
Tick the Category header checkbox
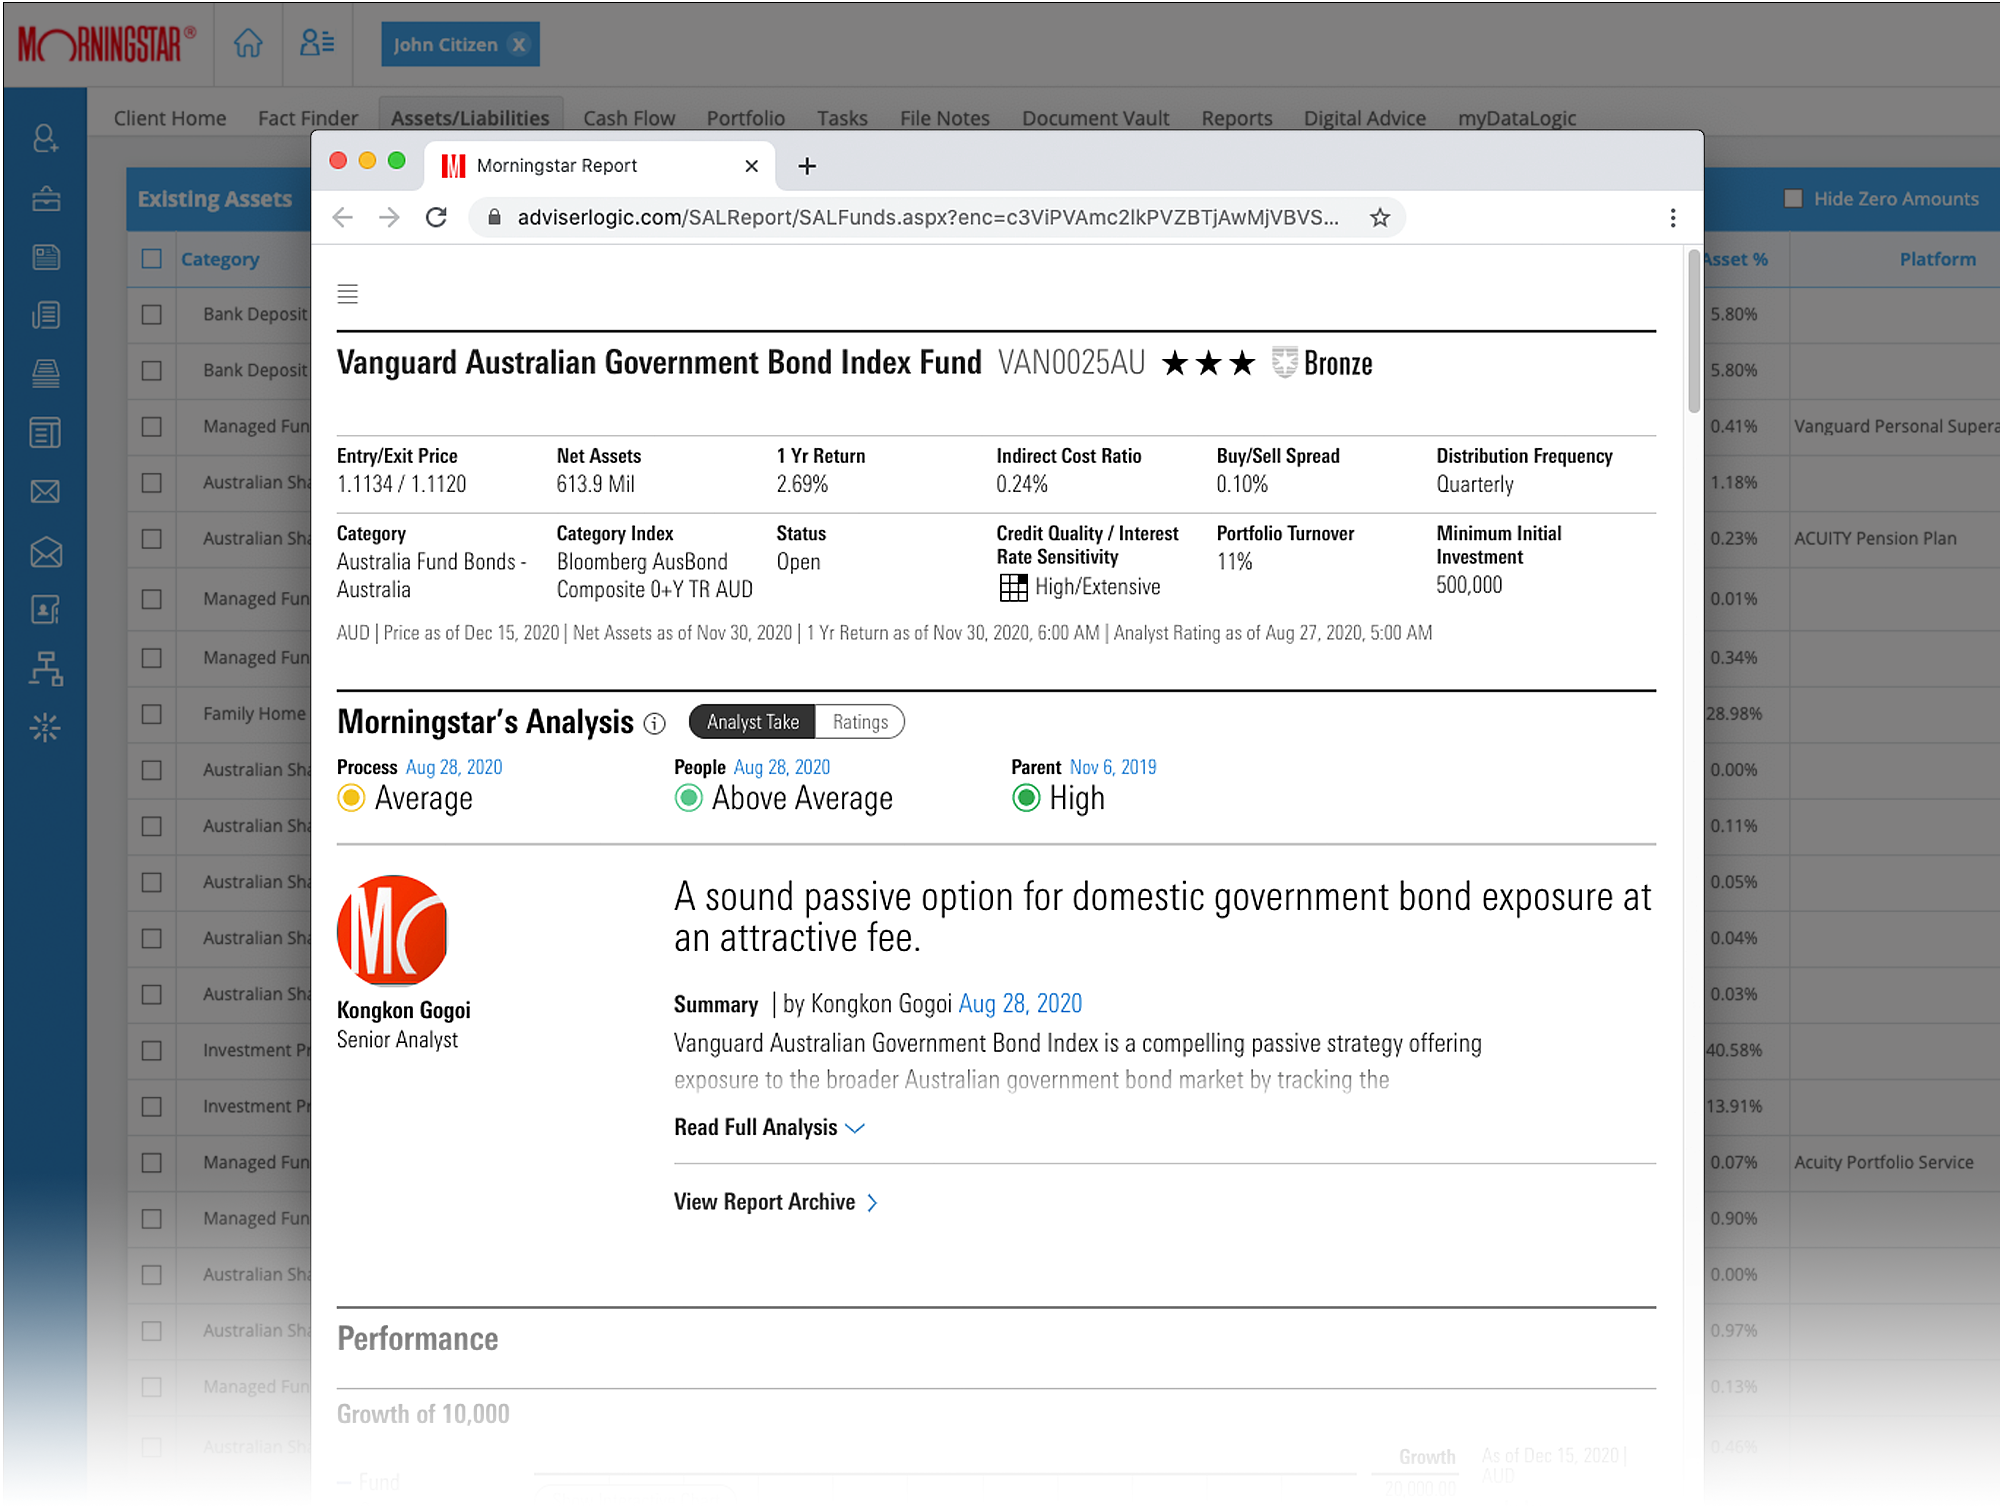[x=152, y=259]
